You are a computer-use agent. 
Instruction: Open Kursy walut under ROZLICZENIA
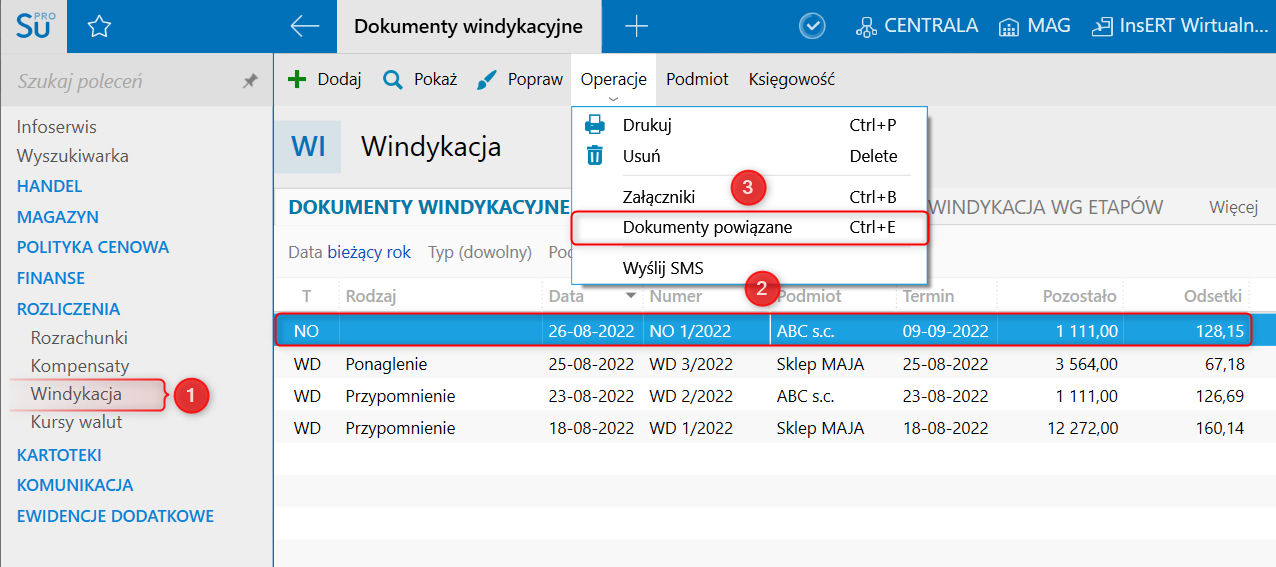point(76,422)
